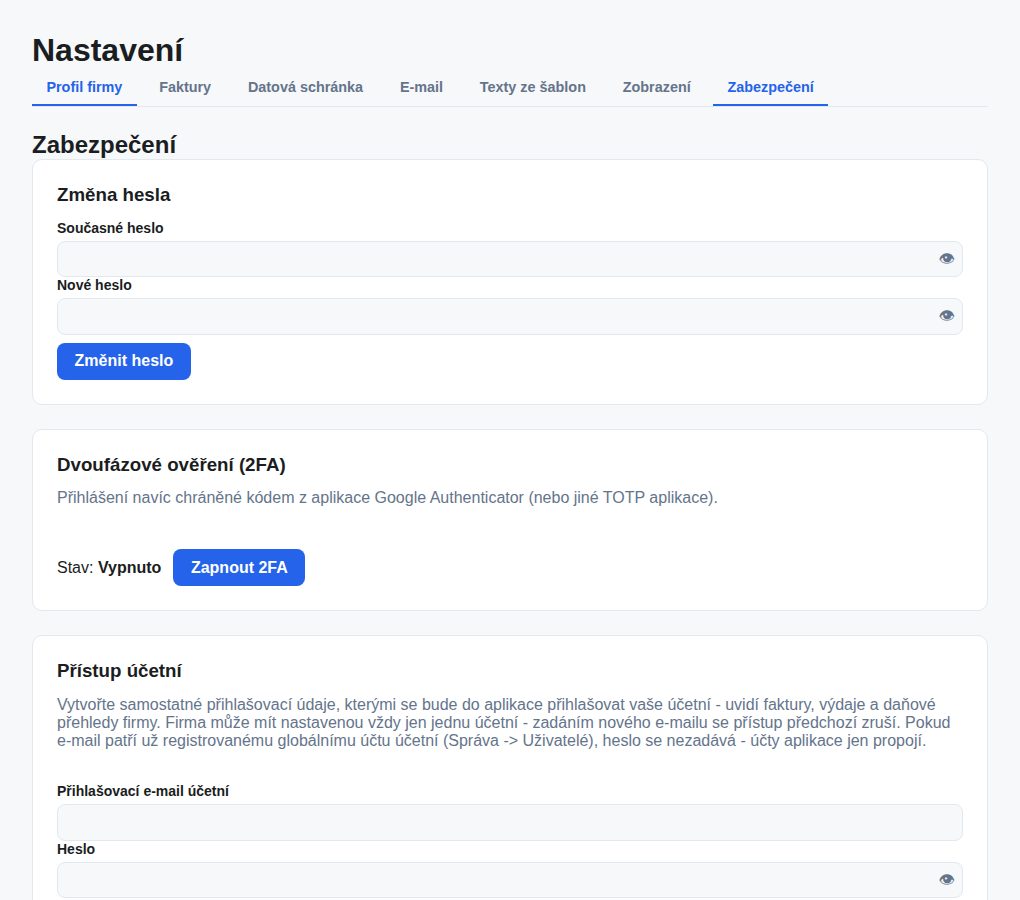
Task: Click the Nové heslo label
Action: (94, 285)
